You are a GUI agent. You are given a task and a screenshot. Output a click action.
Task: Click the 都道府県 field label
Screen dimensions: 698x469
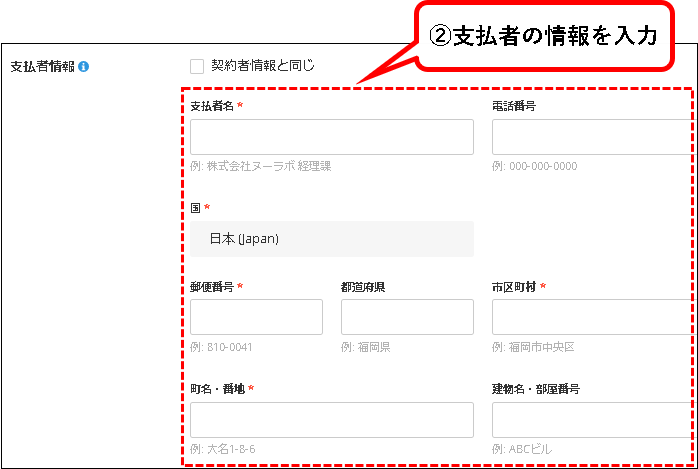click(363, 287)
